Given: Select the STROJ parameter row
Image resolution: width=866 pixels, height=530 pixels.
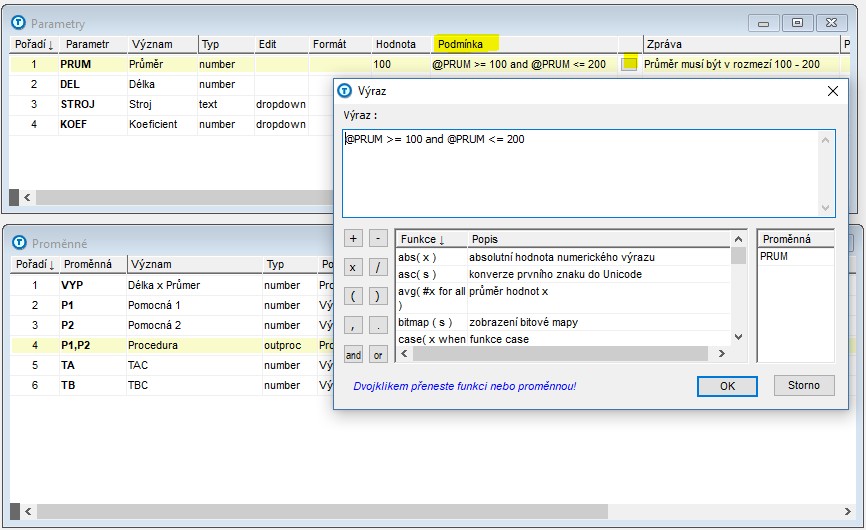Looking at the screenshot, I should (171, 104).
